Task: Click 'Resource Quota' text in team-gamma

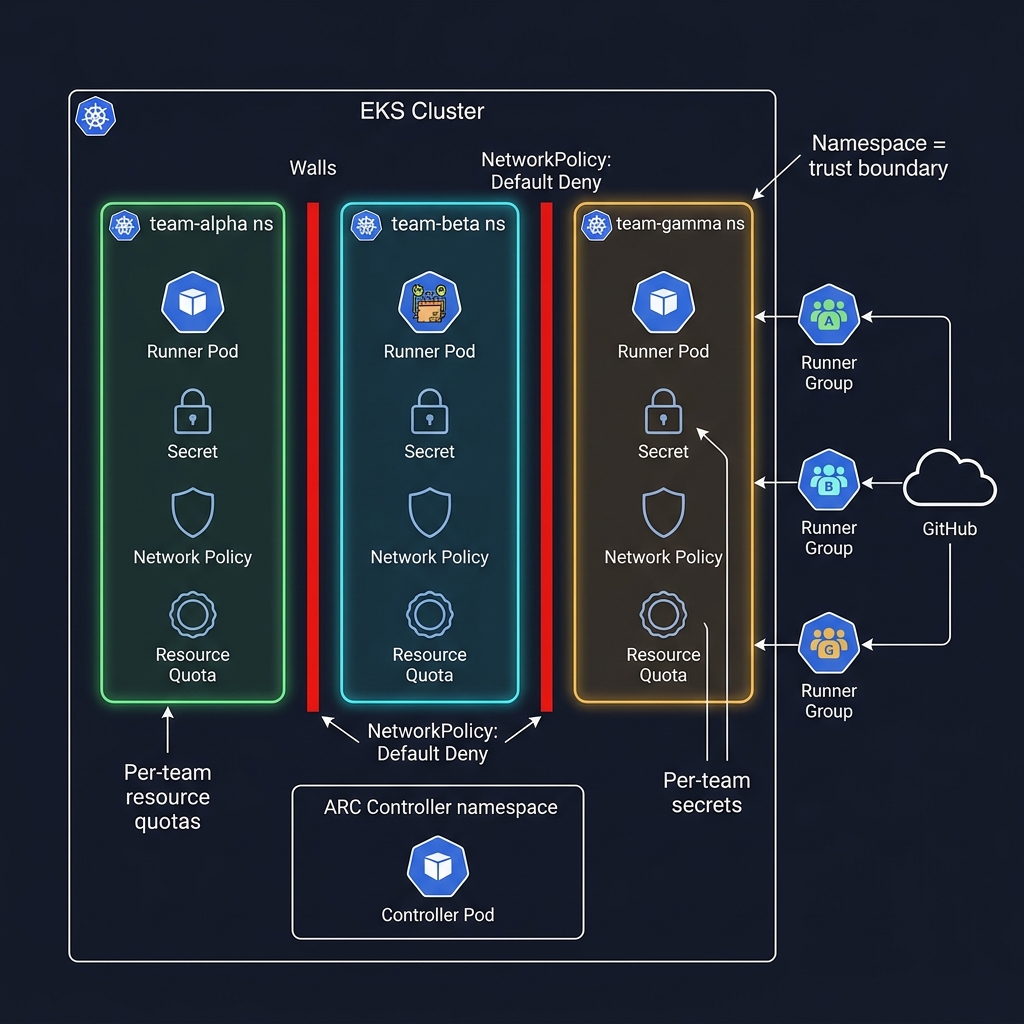Action: click(x=664, y=665)
